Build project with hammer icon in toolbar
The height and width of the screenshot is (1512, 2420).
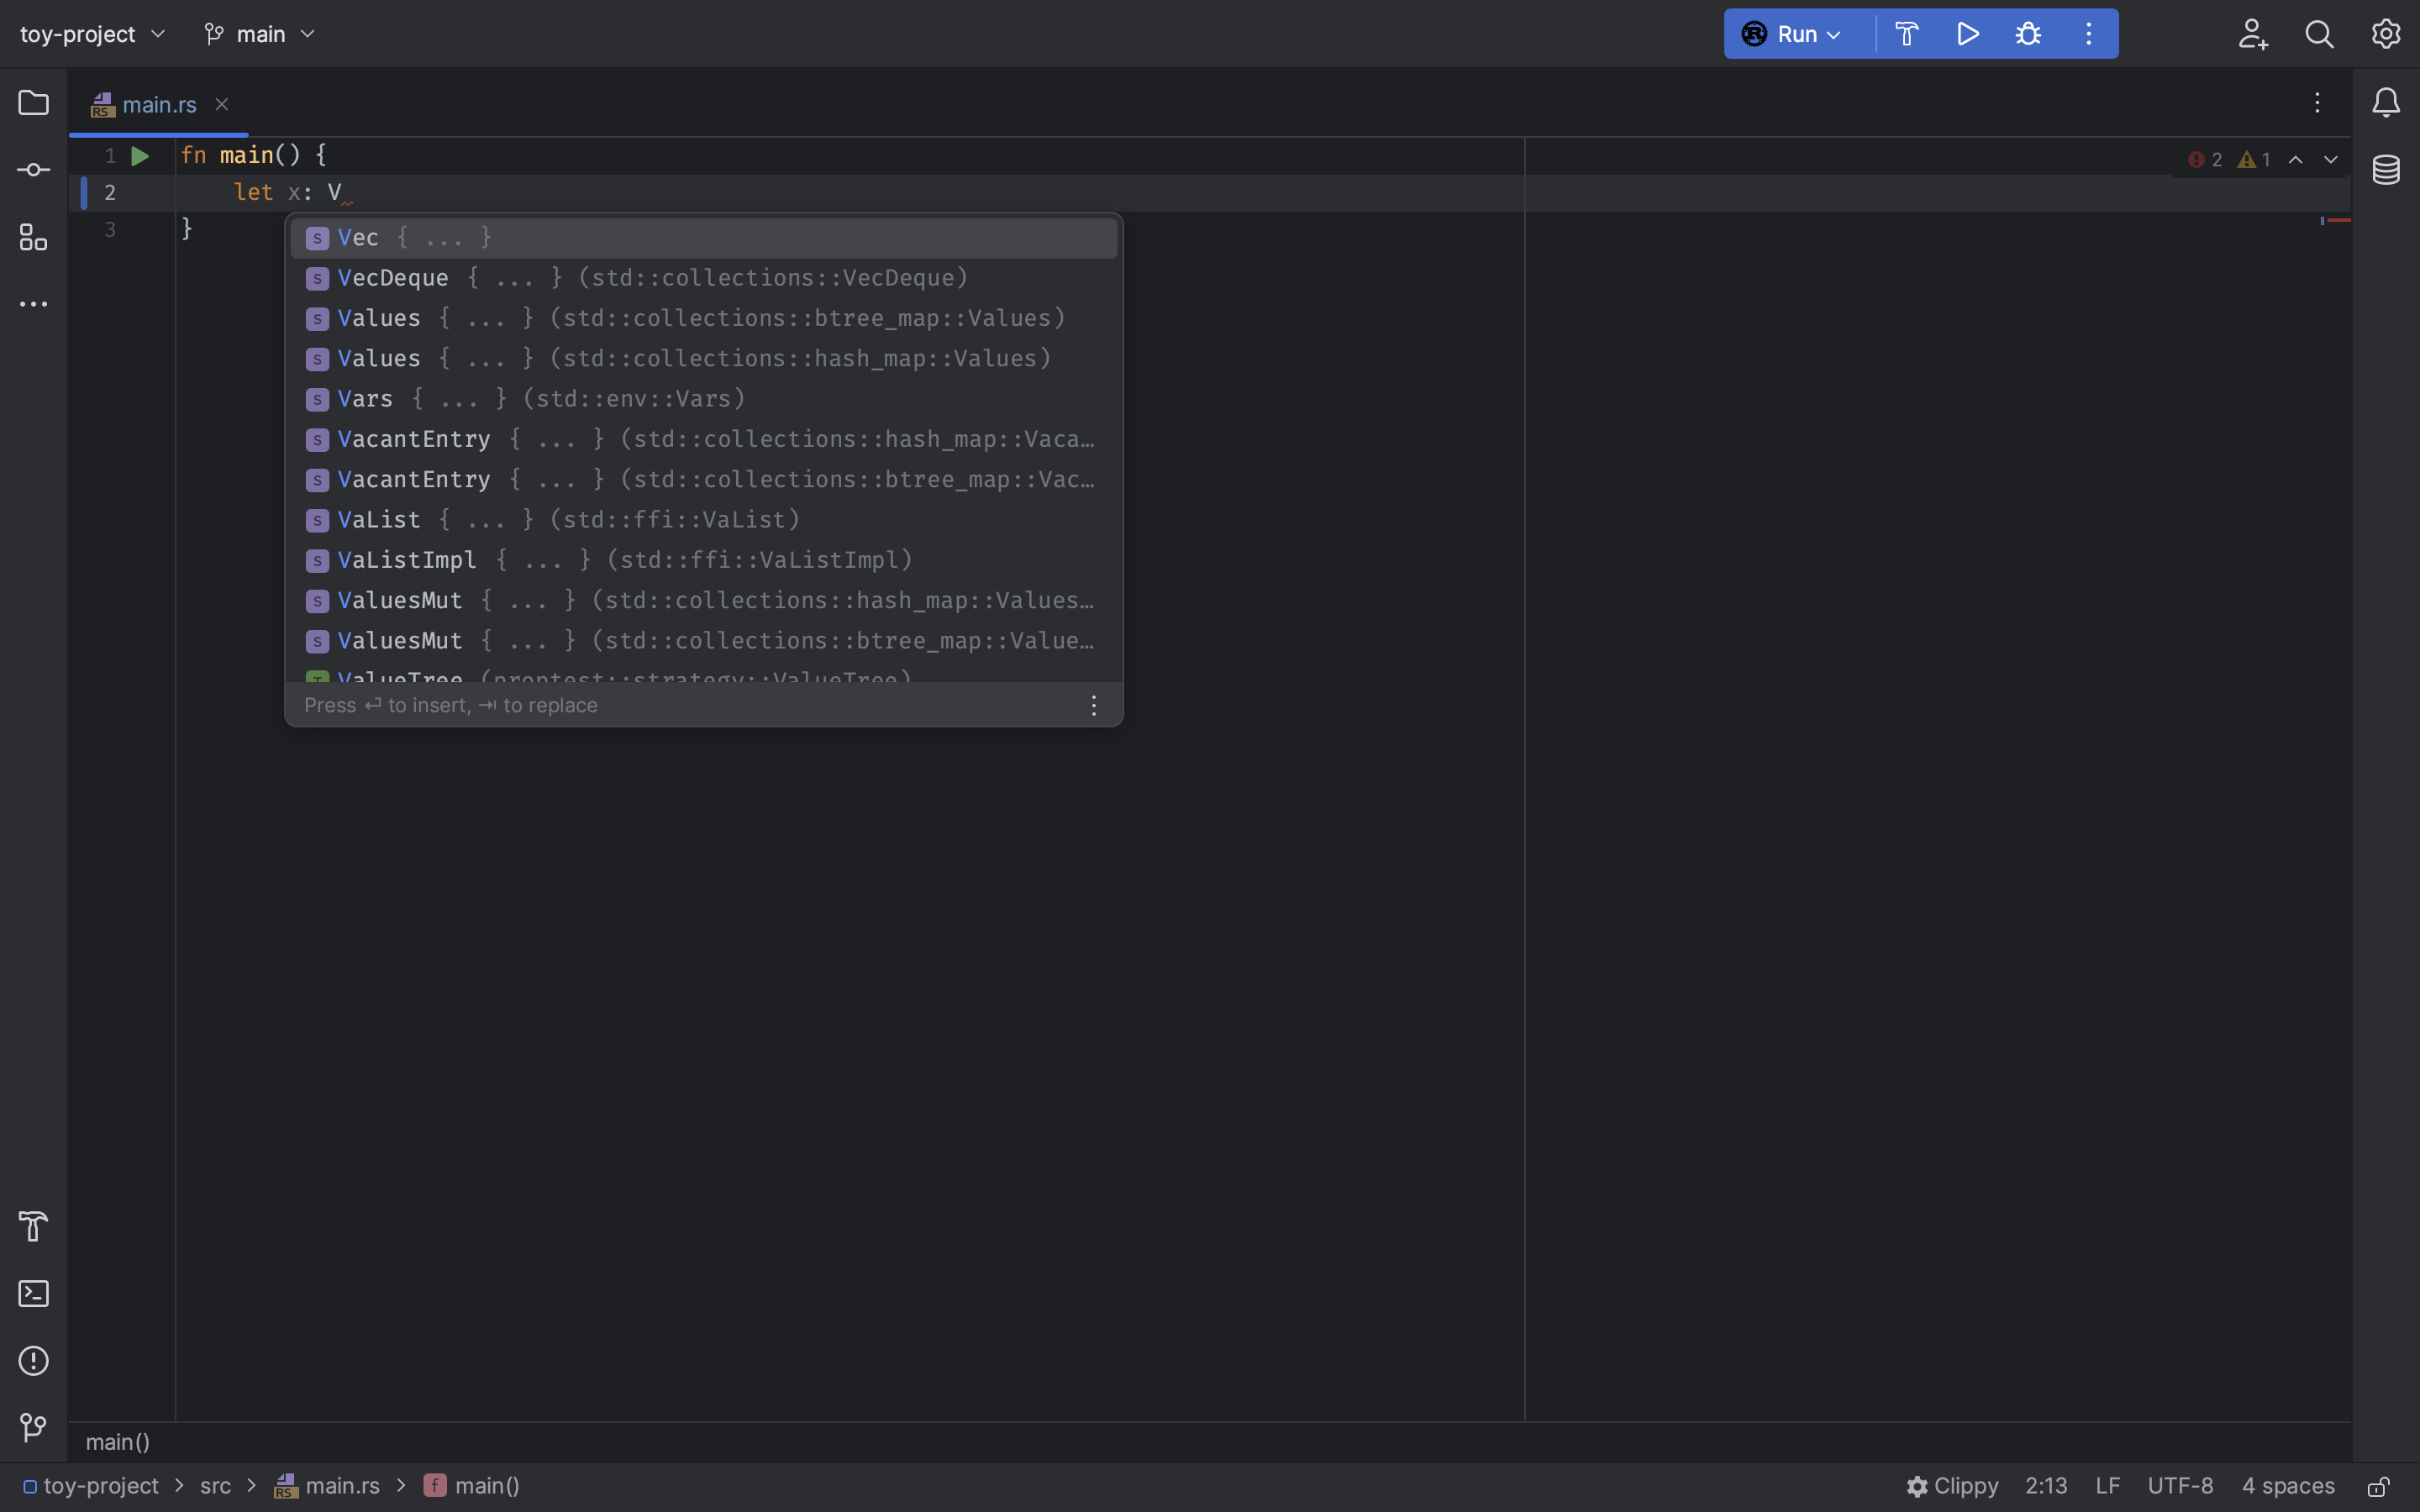[1907, 34]
